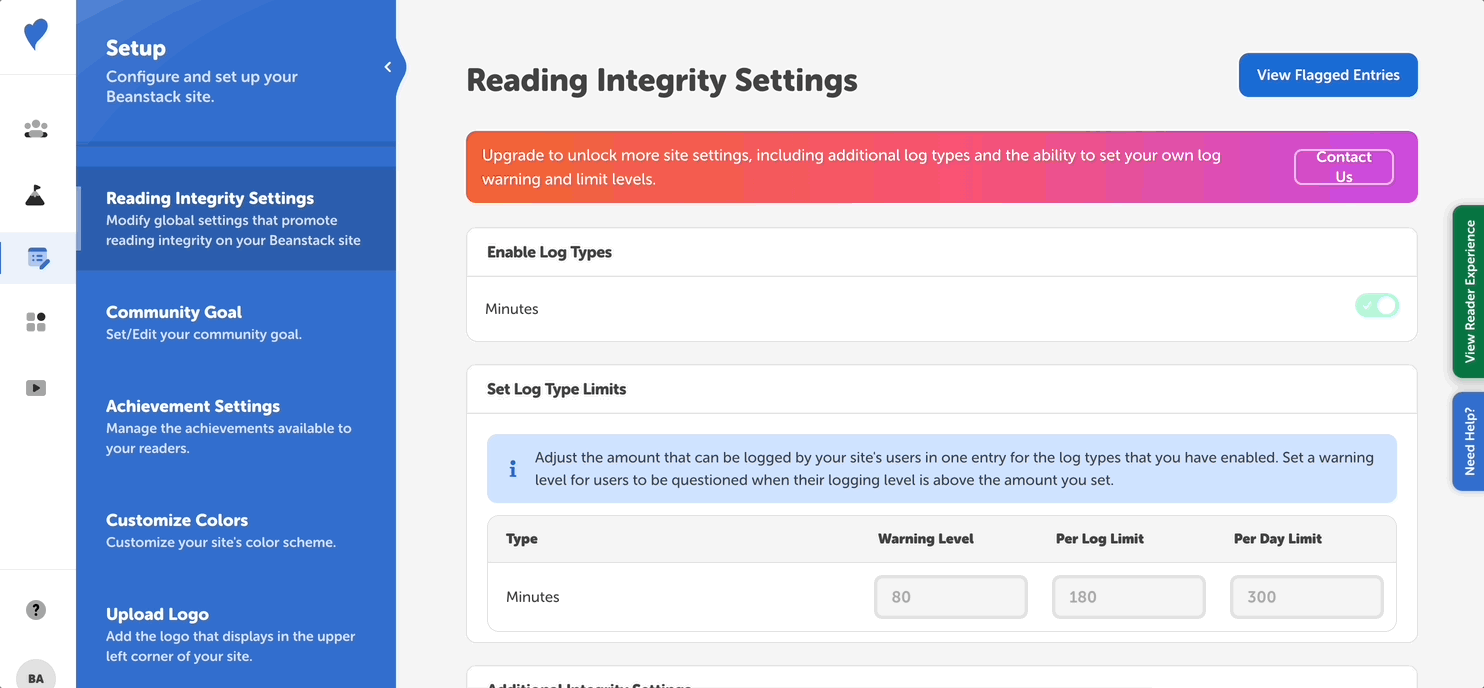This screenshot has width=1484, height=688.
Task: Open the View Reader Experience side tab
Action: pyautogui.click(x=1468, y=291)
